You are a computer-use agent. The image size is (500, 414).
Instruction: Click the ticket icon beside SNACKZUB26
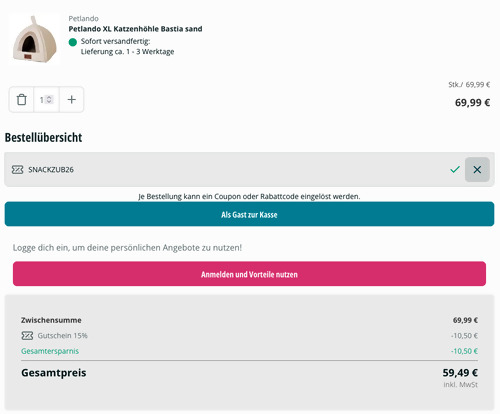pyautogui.click(x=17, y=170)
